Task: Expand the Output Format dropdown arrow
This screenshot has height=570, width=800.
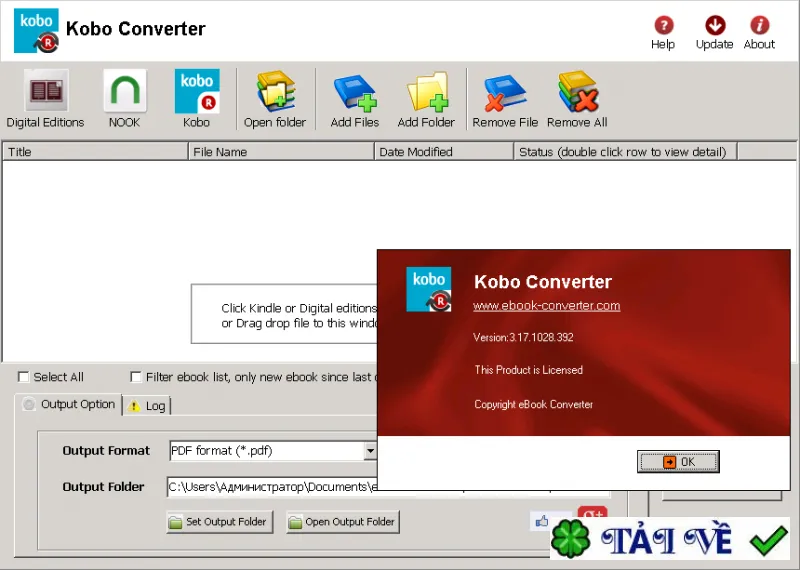Action: 370,451
